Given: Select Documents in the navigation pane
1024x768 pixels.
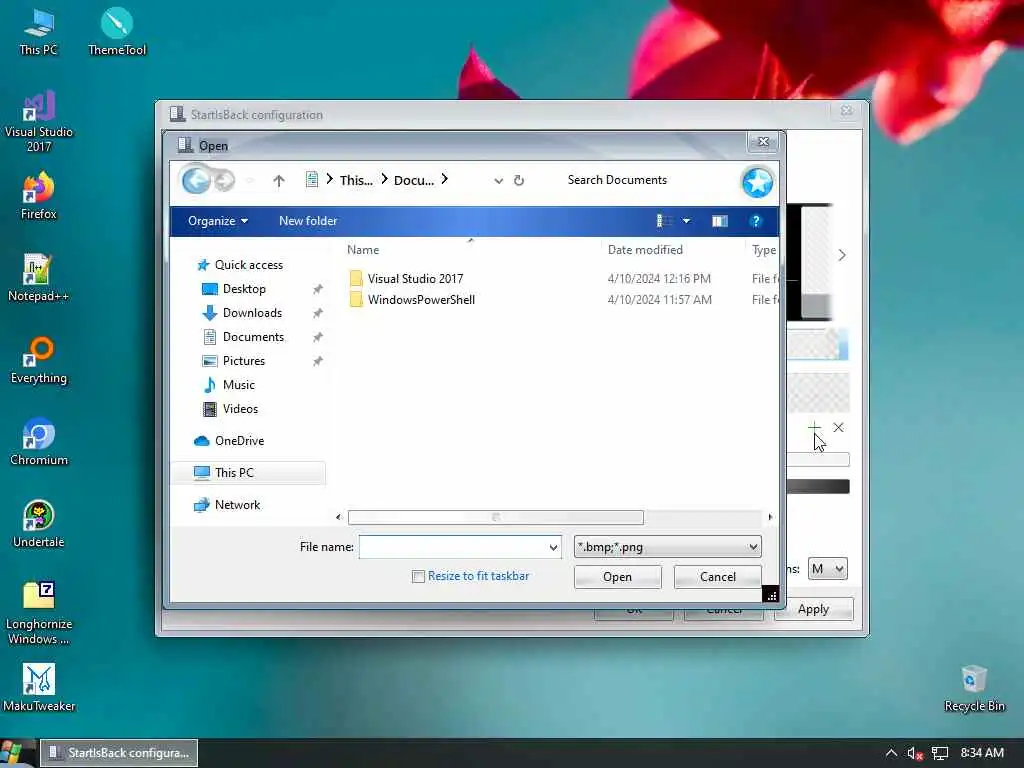Looking at the screenshot, I should click(x=244, y=337).
